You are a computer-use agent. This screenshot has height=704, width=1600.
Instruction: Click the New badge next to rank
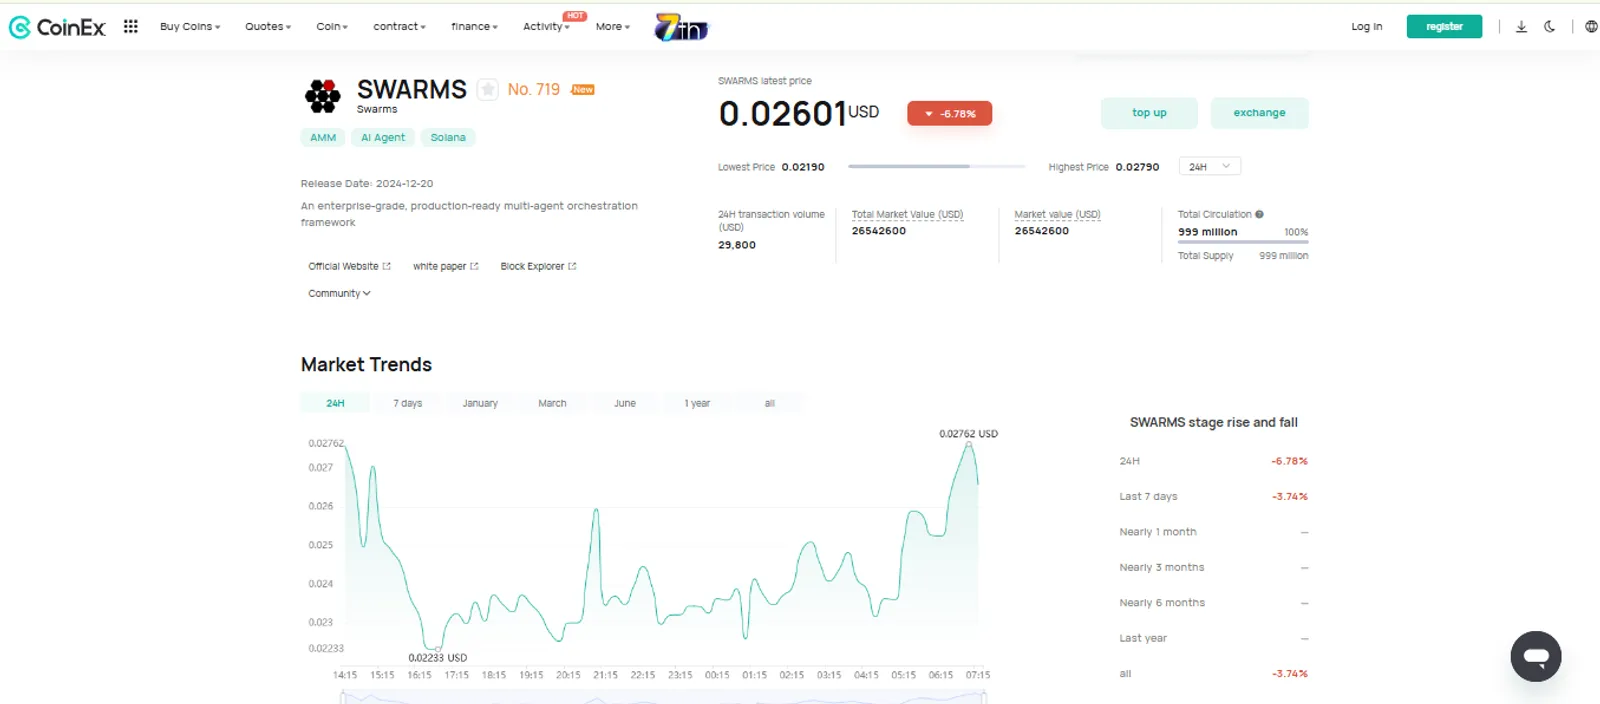pos(583,90)
